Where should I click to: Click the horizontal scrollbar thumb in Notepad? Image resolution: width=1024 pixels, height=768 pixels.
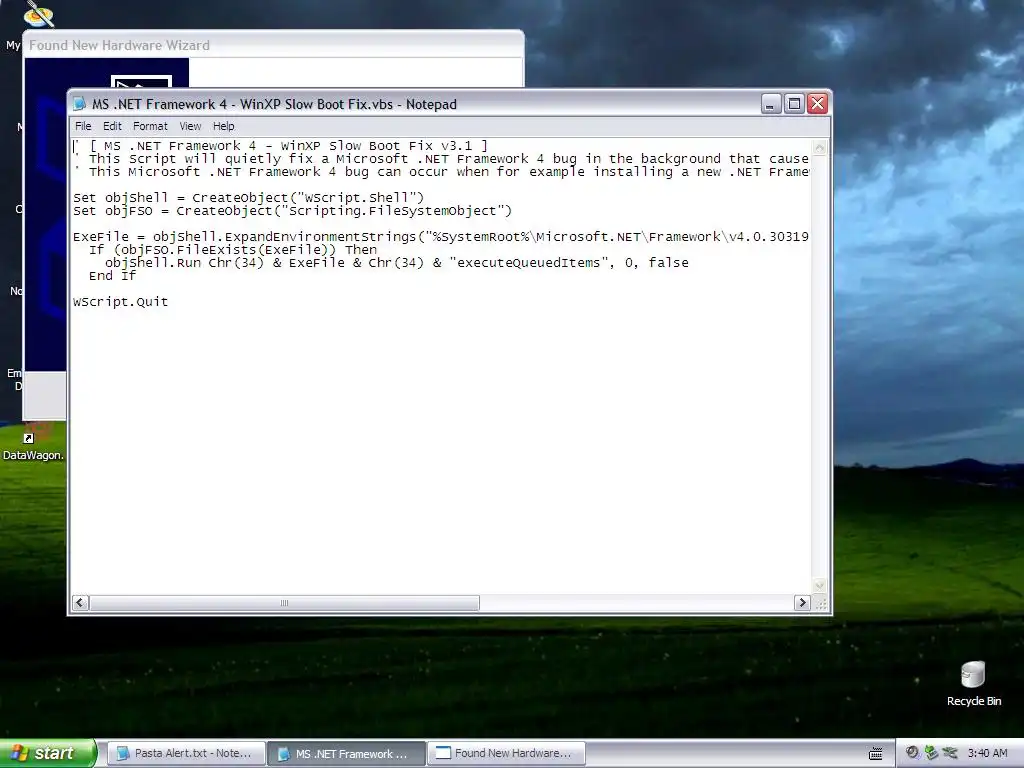[284, 603]
